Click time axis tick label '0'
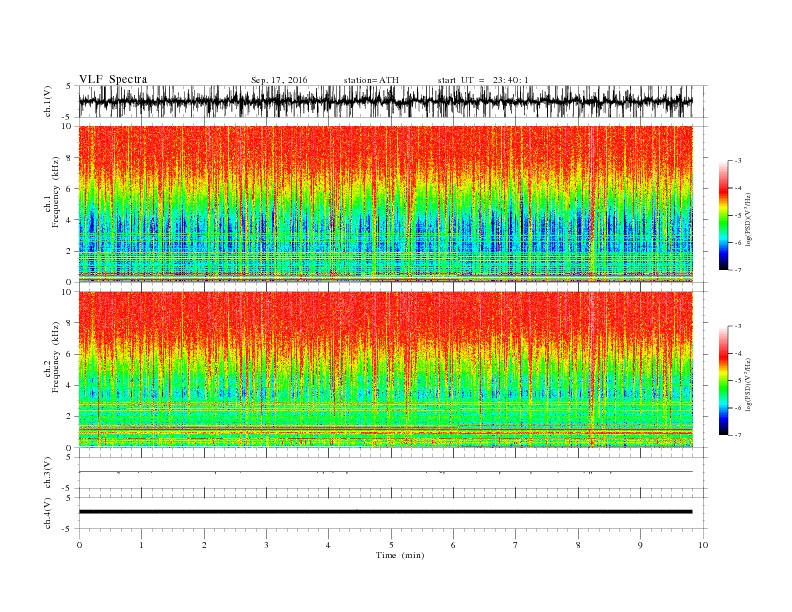The height and width of the screenshot is (612, 792). point(79,545)
